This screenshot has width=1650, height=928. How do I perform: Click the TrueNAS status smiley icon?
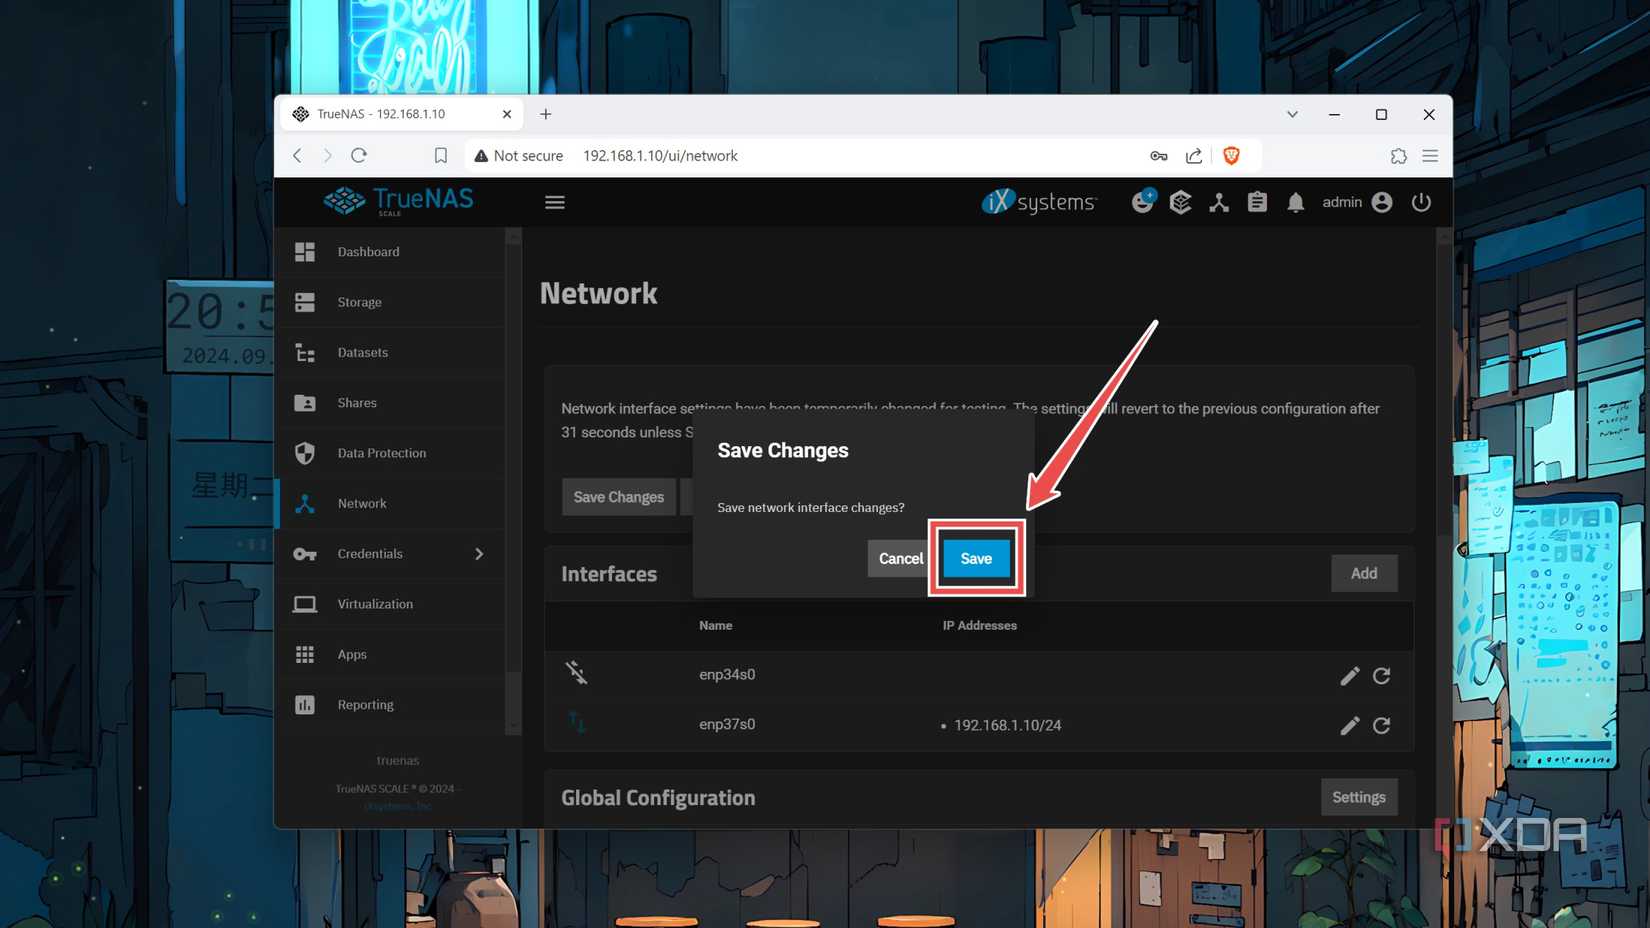pyautogui.click(x=1143, y=202)
